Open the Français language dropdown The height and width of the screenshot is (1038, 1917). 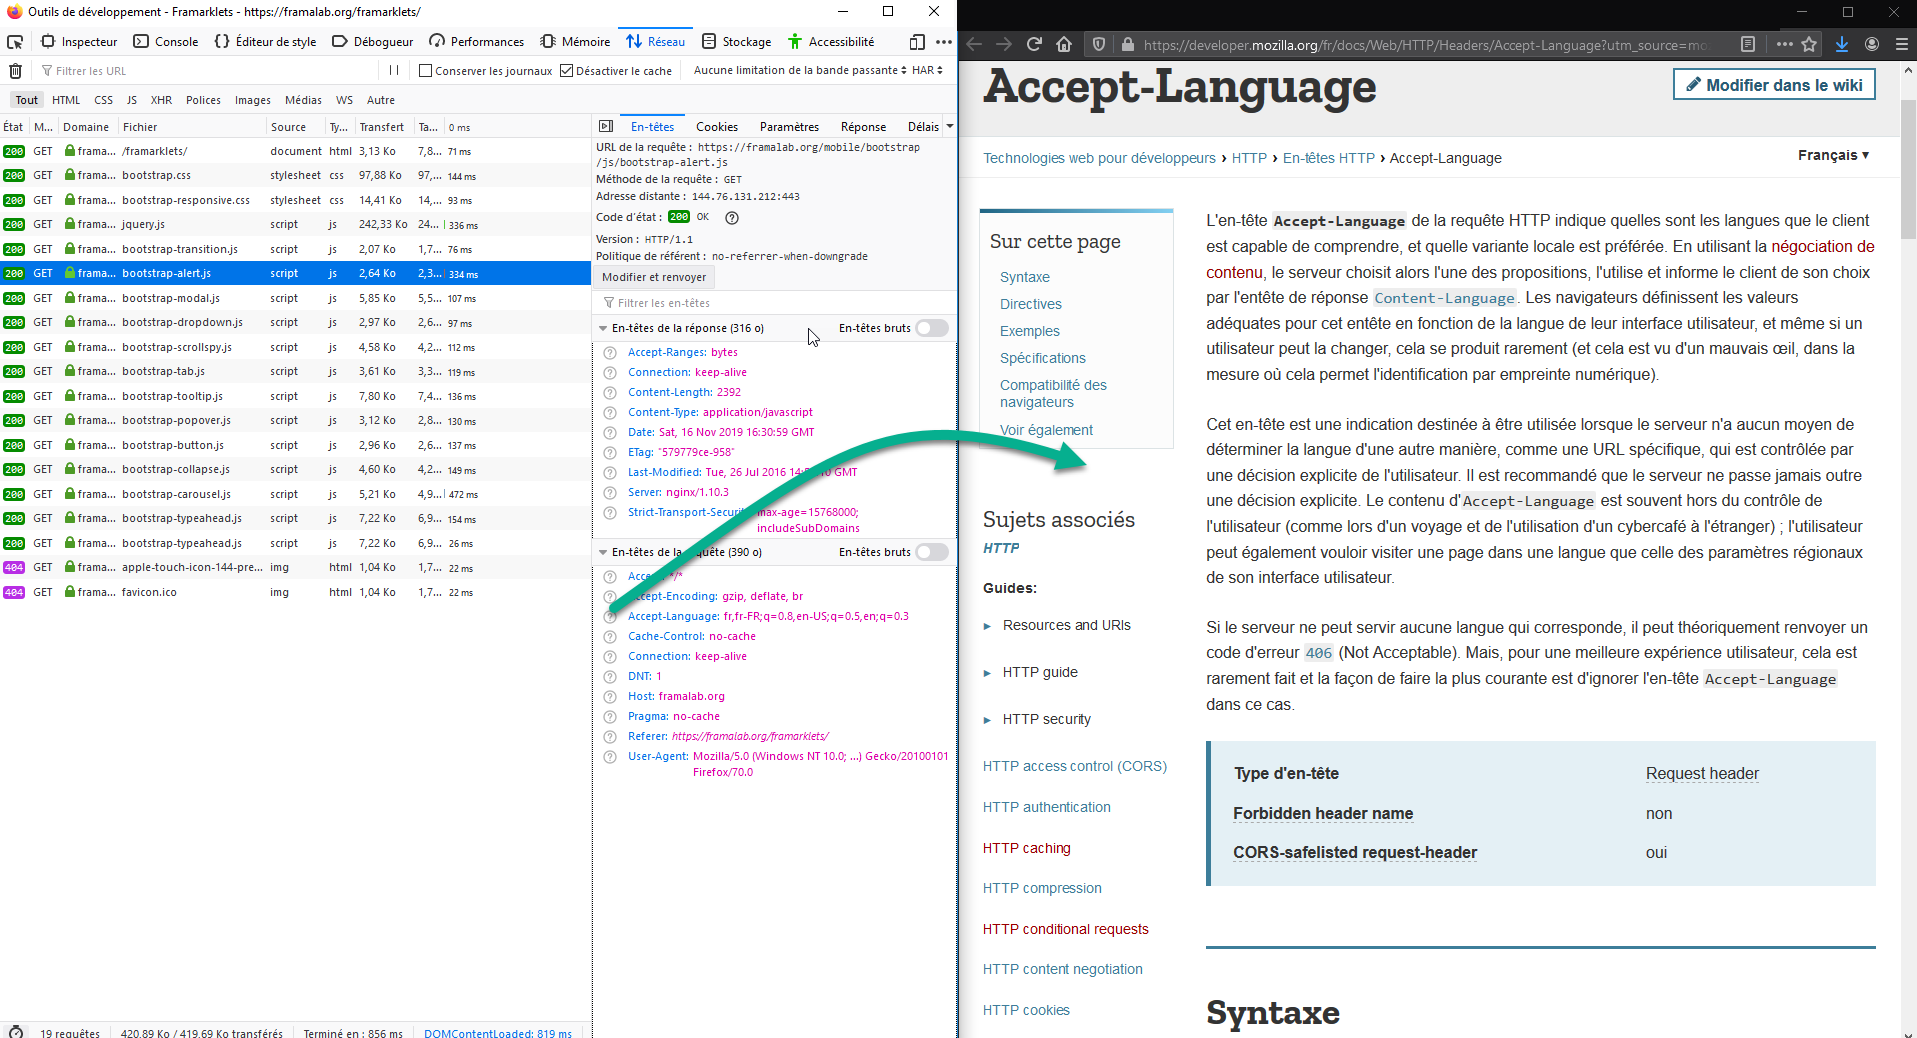click(x=1833, y=155)
